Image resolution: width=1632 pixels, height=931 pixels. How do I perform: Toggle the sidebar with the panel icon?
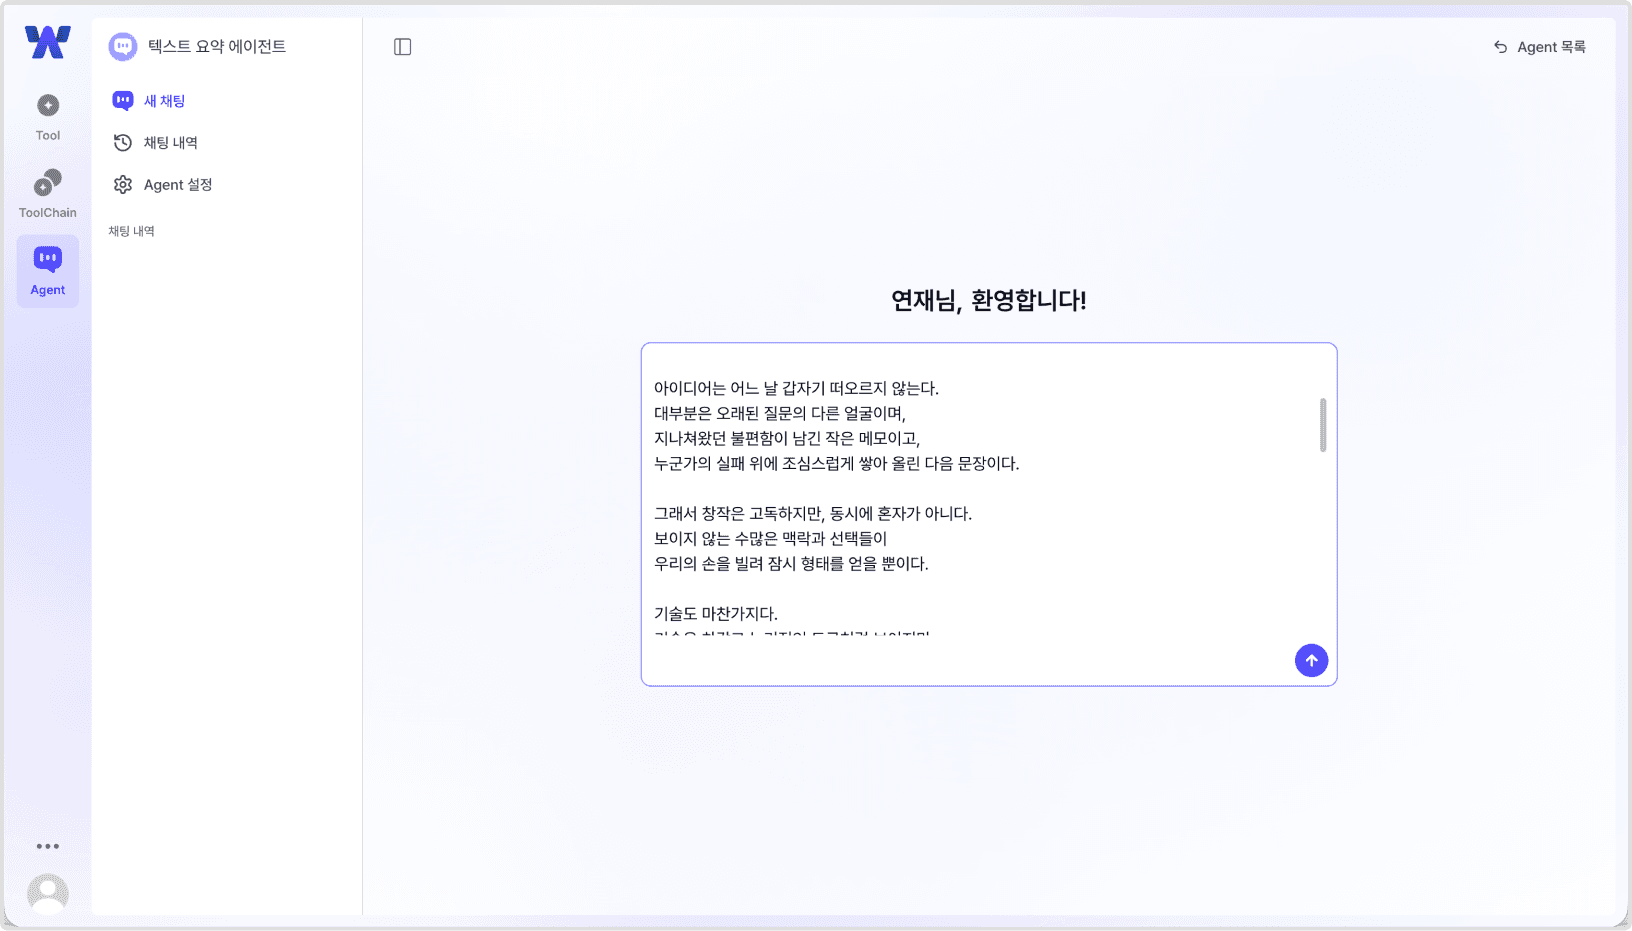pos(403,46)
